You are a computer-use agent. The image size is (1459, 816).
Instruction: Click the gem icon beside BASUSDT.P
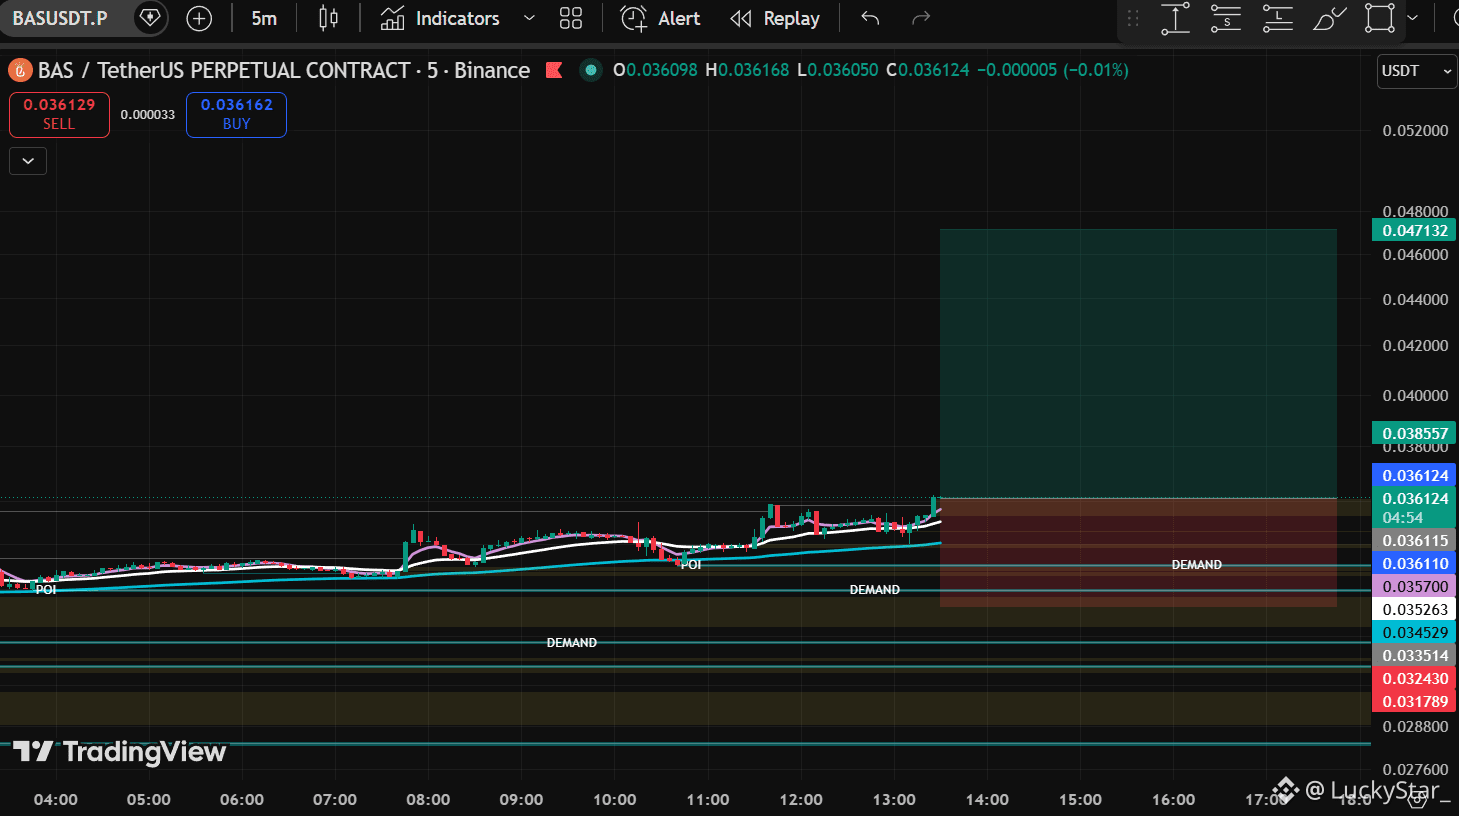(150, 18)
